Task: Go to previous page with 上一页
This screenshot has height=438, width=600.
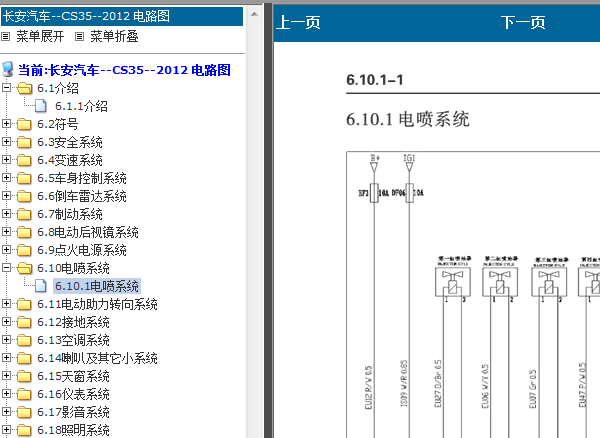Action: (x=298, y=22)
